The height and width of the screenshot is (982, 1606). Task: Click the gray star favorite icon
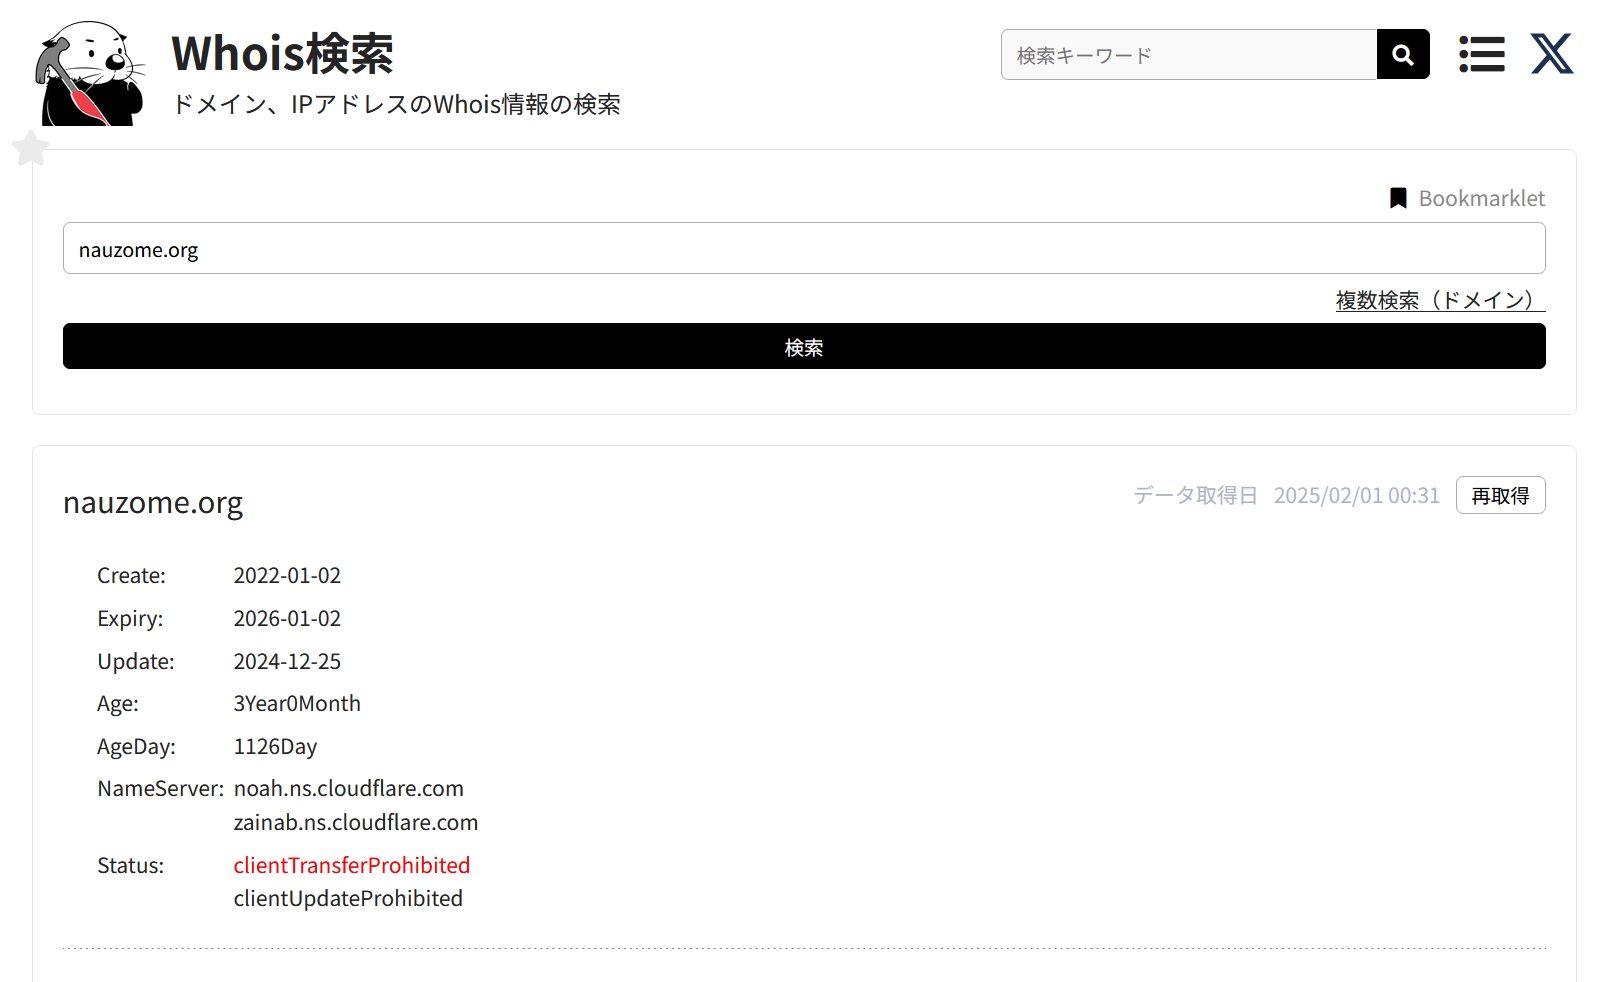(x=31, y=148)
